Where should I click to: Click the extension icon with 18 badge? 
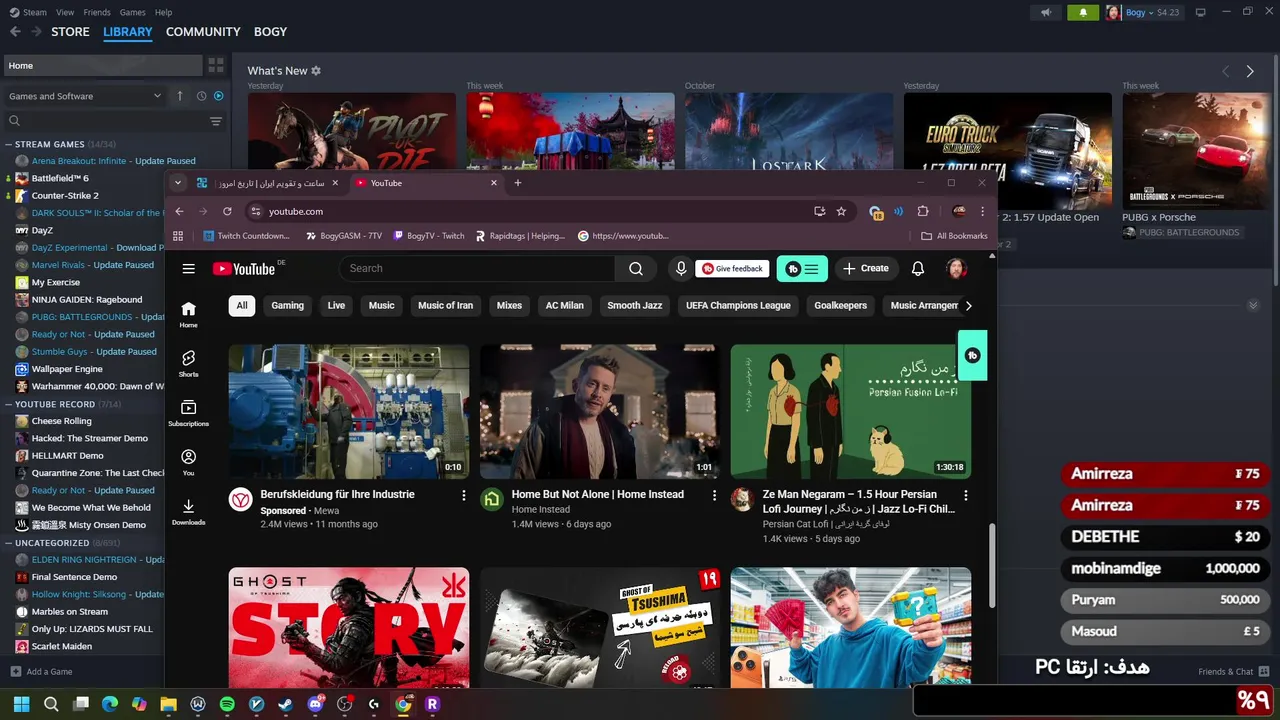[876, 212]
